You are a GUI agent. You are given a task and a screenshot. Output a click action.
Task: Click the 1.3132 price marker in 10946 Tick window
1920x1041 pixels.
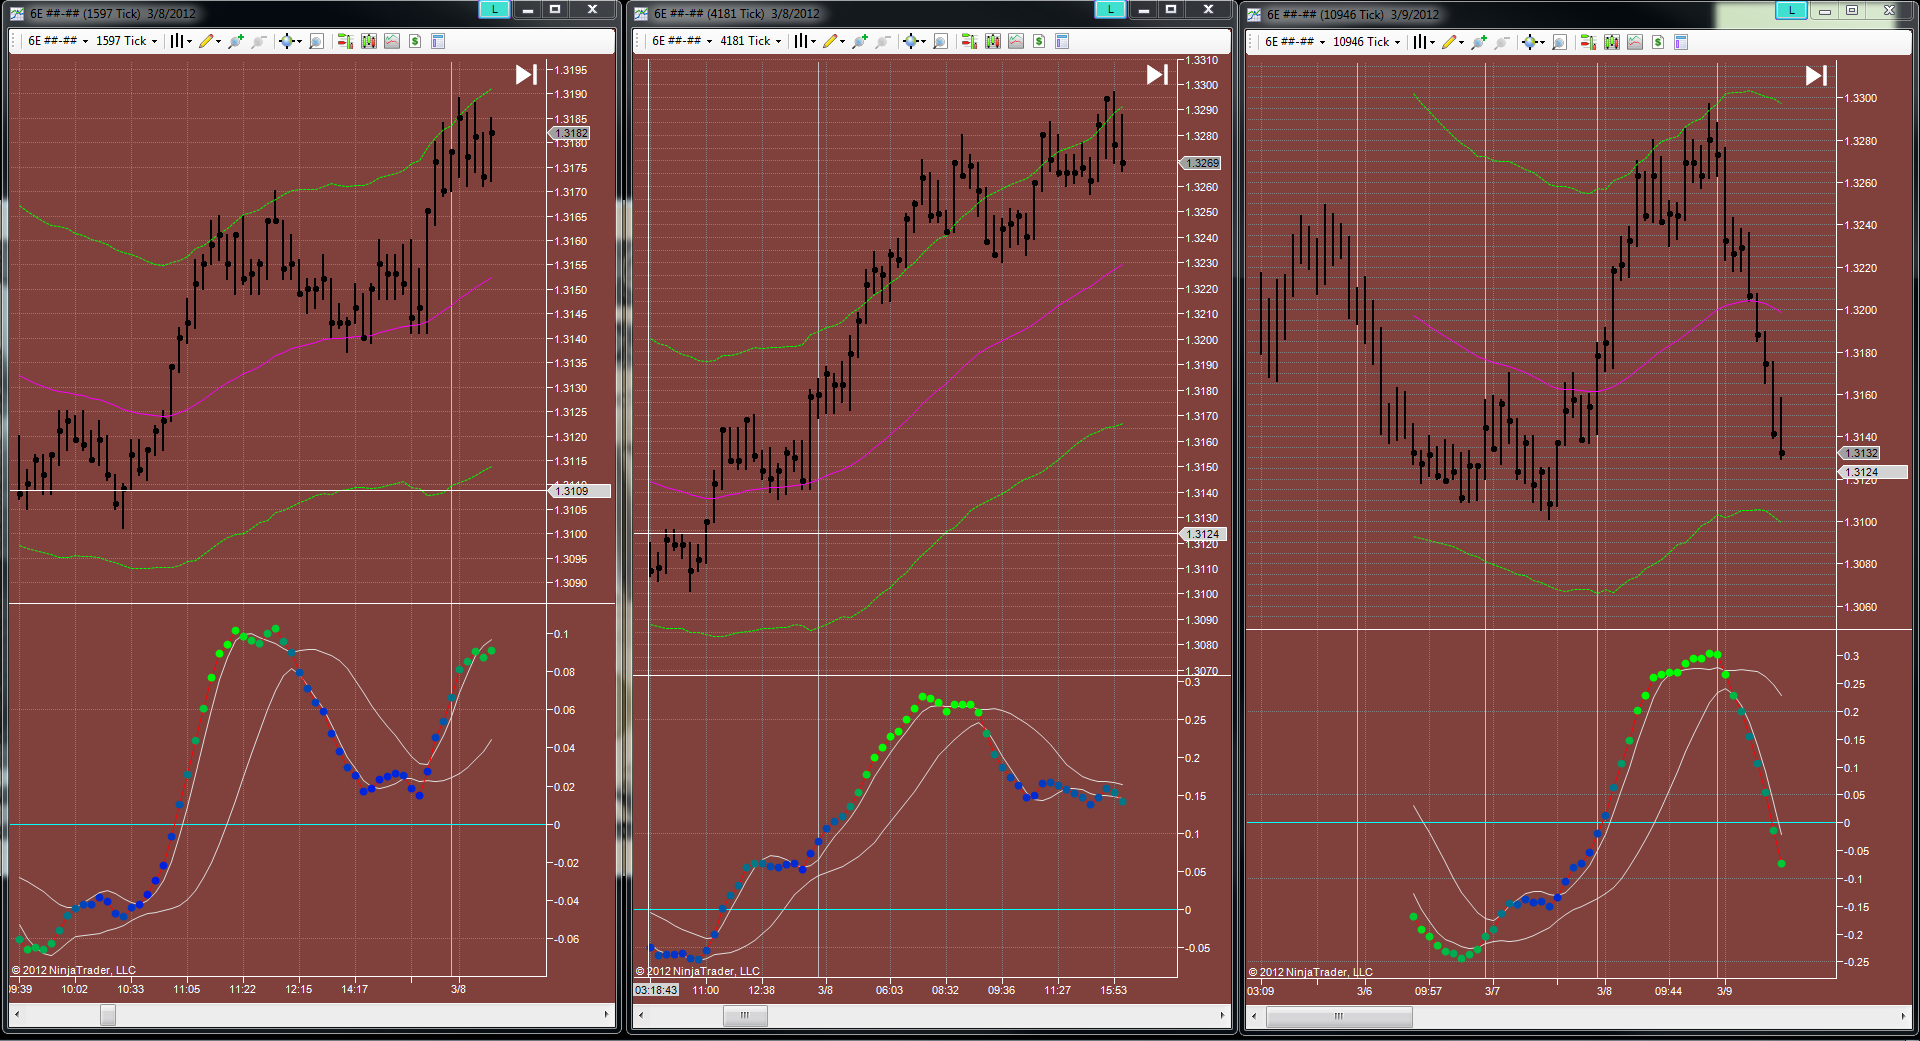pyautogui.click(x=1860, y=453)
